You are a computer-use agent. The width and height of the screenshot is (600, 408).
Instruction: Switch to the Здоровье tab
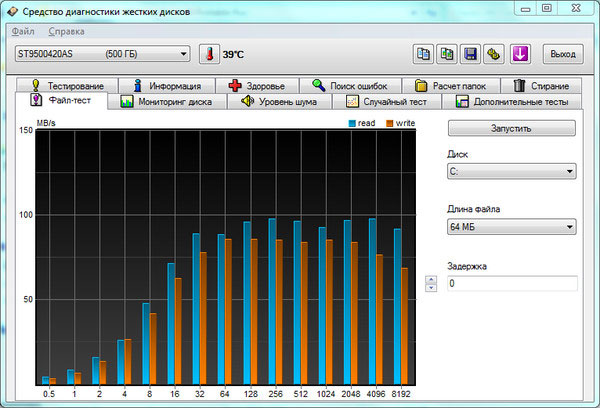coord(257,86)
